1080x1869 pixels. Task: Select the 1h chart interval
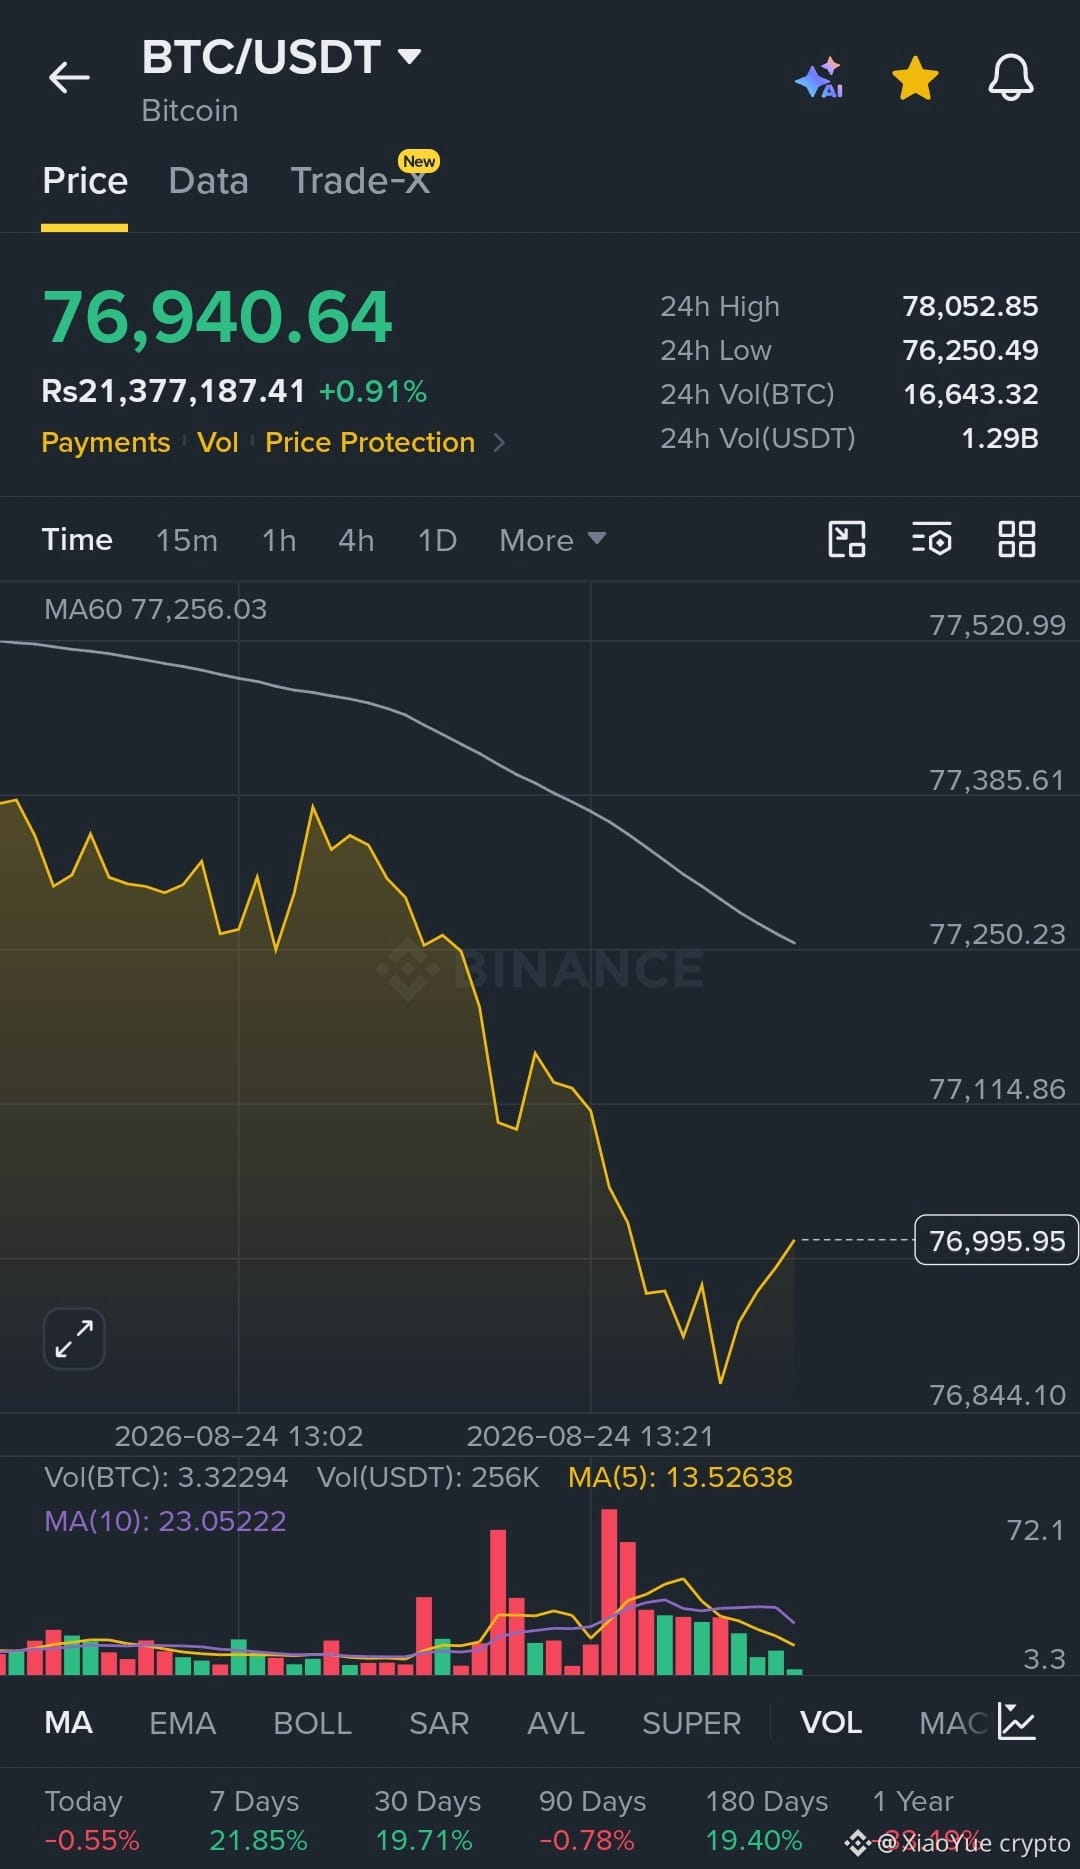(x=279, y=540)
